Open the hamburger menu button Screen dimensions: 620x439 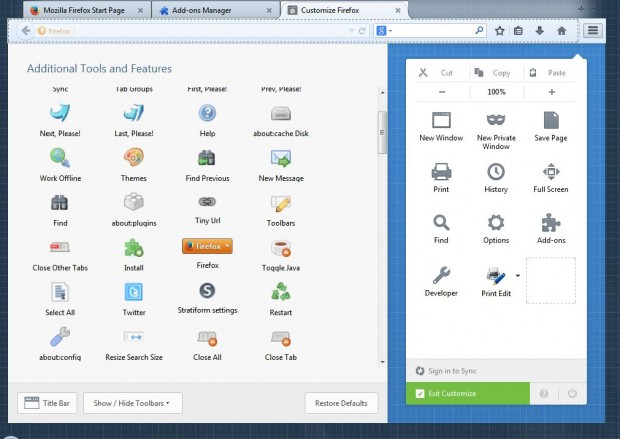pos(592,30)
